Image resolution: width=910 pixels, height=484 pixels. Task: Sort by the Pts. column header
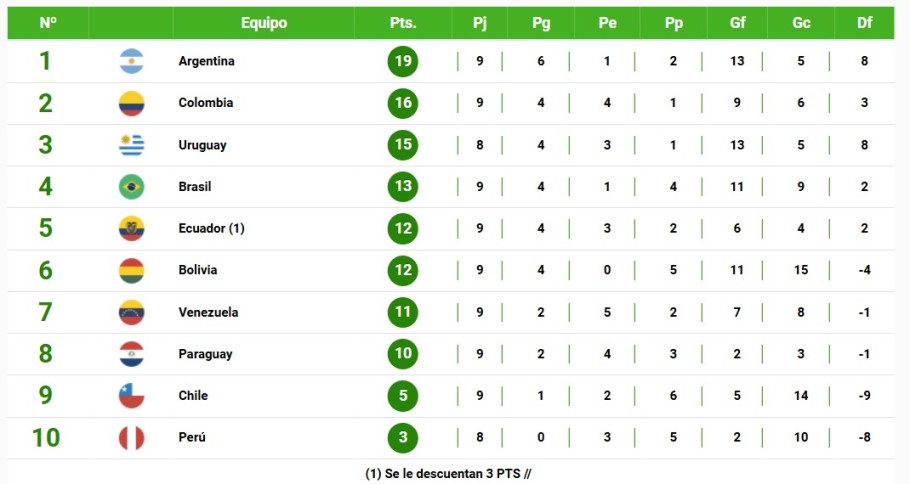403,23
